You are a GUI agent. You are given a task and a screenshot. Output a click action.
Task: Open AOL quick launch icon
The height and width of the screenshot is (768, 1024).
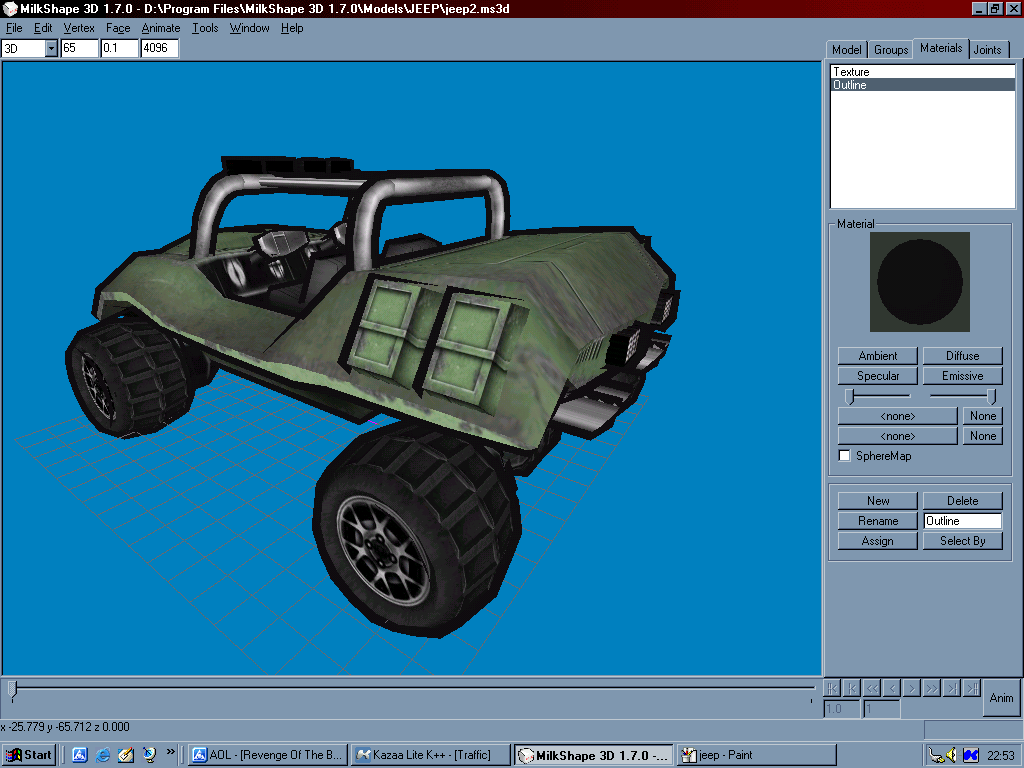click(x=80, y=755)
